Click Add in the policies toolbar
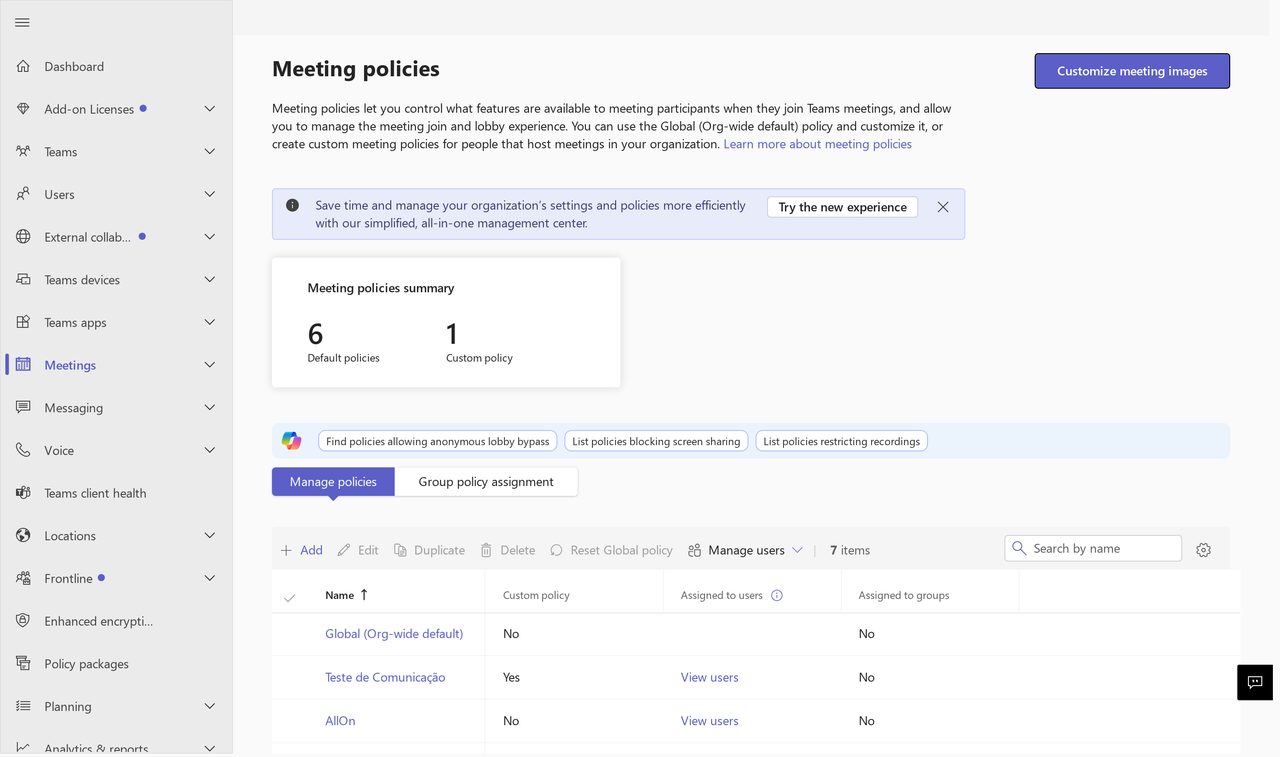 click(301, 550)
